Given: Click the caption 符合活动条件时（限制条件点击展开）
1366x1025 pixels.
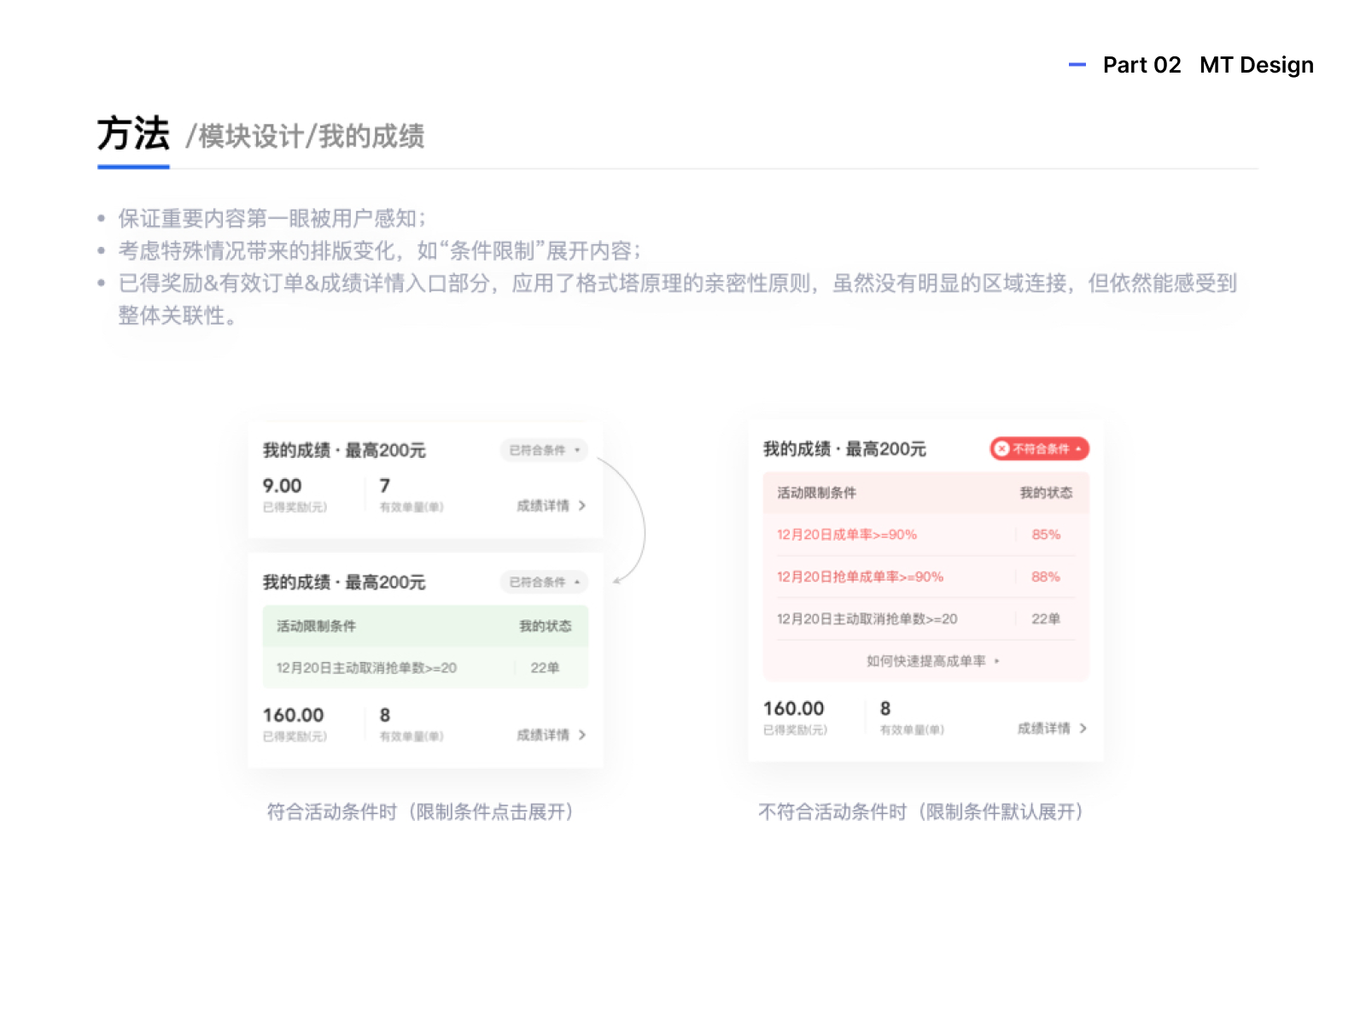Looking at the screenshot, I should pyautogui.click(x=420, y=812).
